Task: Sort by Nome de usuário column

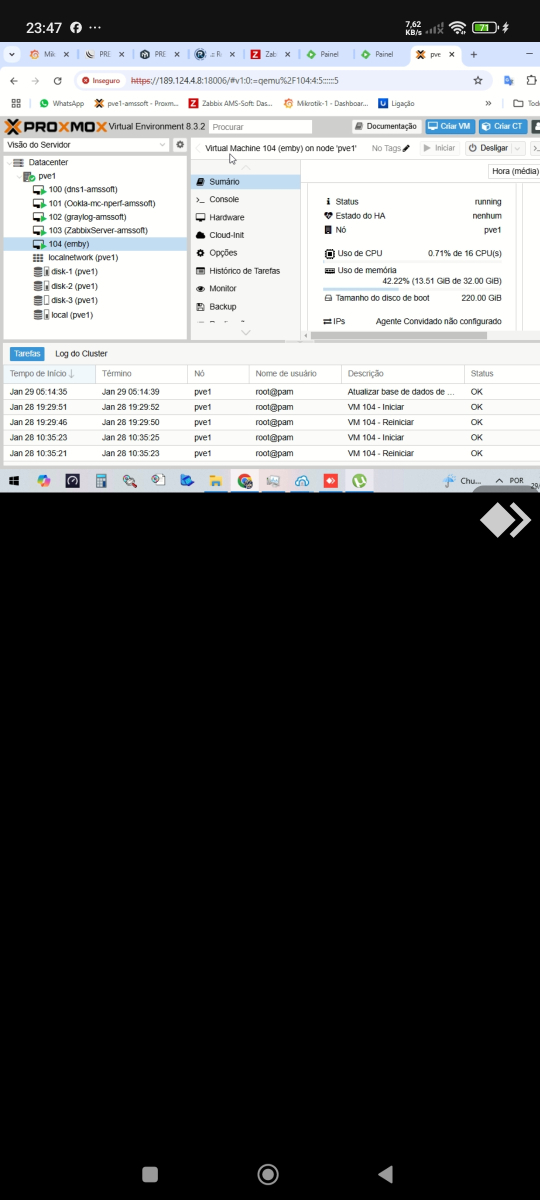Action: coord(295,373)
